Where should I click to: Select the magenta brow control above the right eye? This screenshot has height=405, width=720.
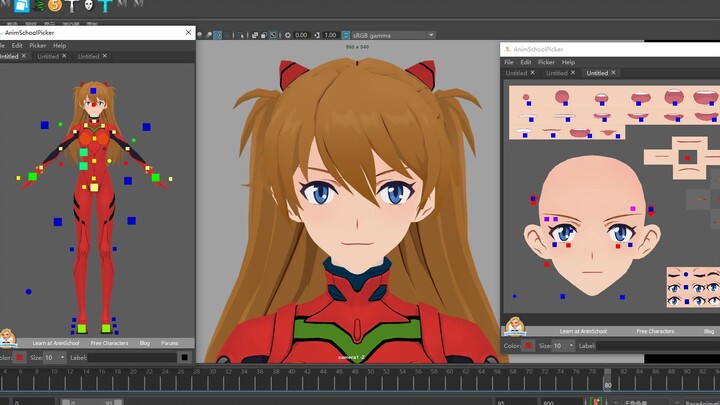pos(633,208)
